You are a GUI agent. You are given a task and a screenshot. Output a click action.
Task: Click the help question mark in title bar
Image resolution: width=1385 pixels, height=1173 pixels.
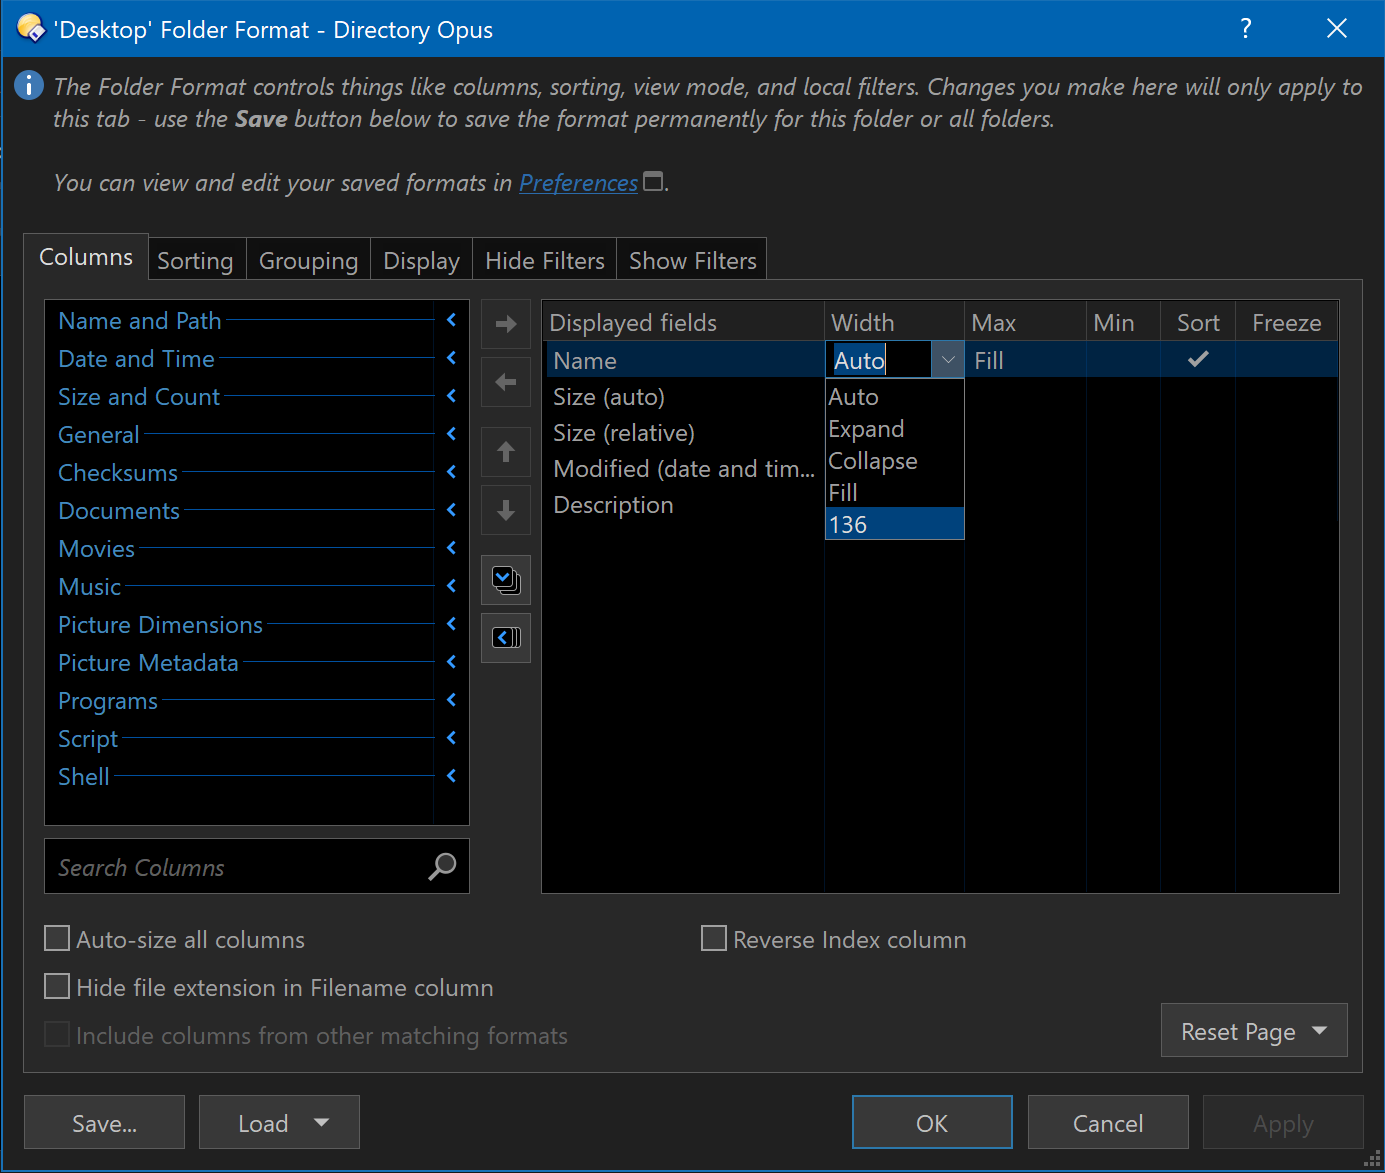coord(1246,29)
